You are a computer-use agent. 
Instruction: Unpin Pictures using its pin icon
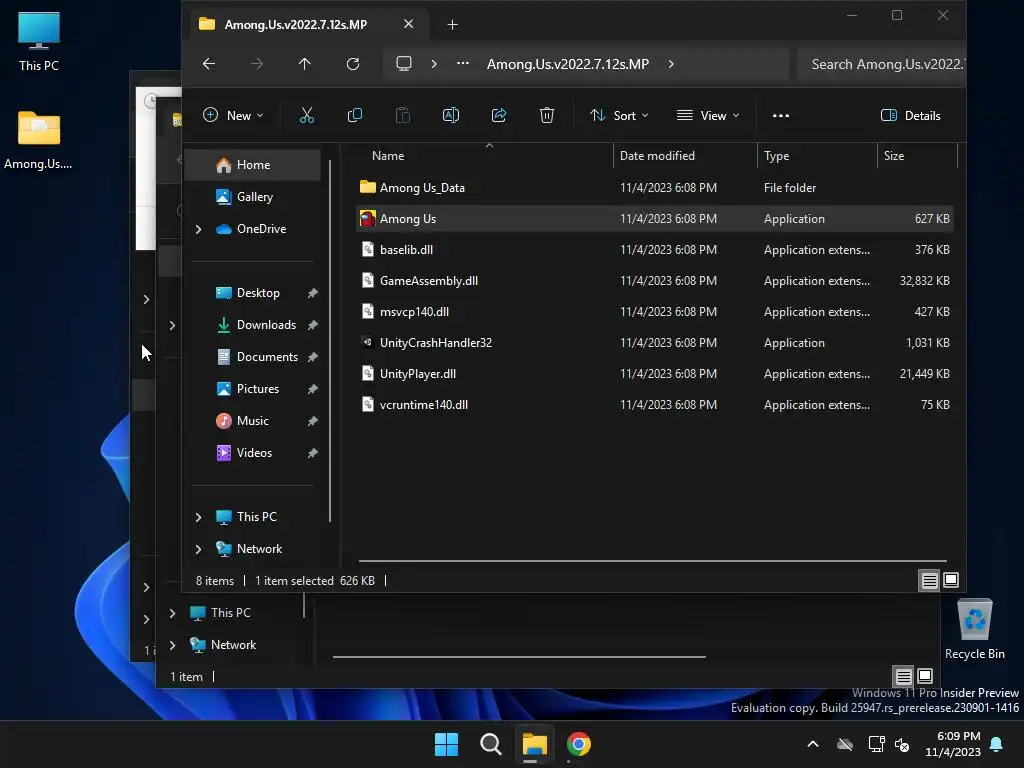313,389
